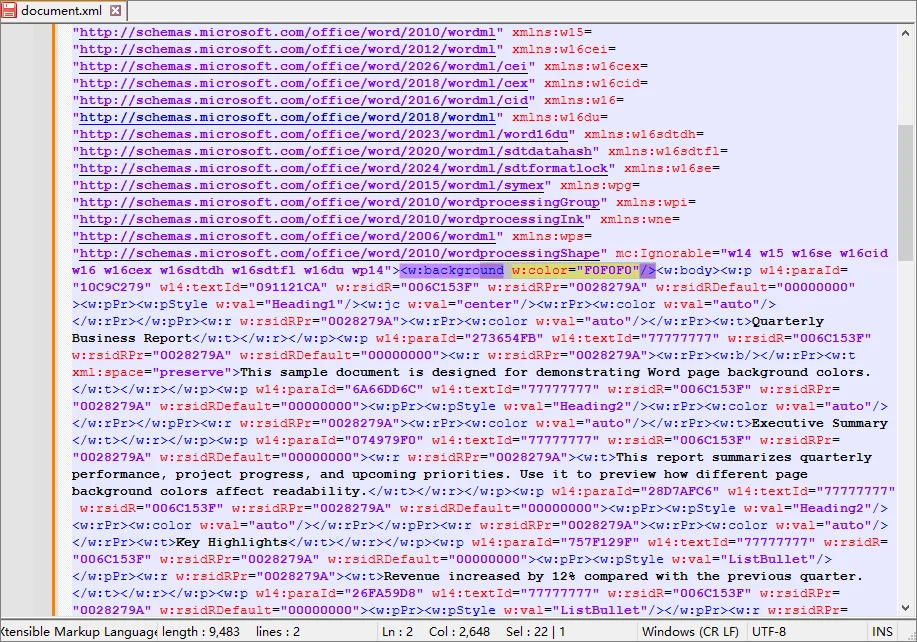Select the document.xml tab

click(x=63, y=11)
